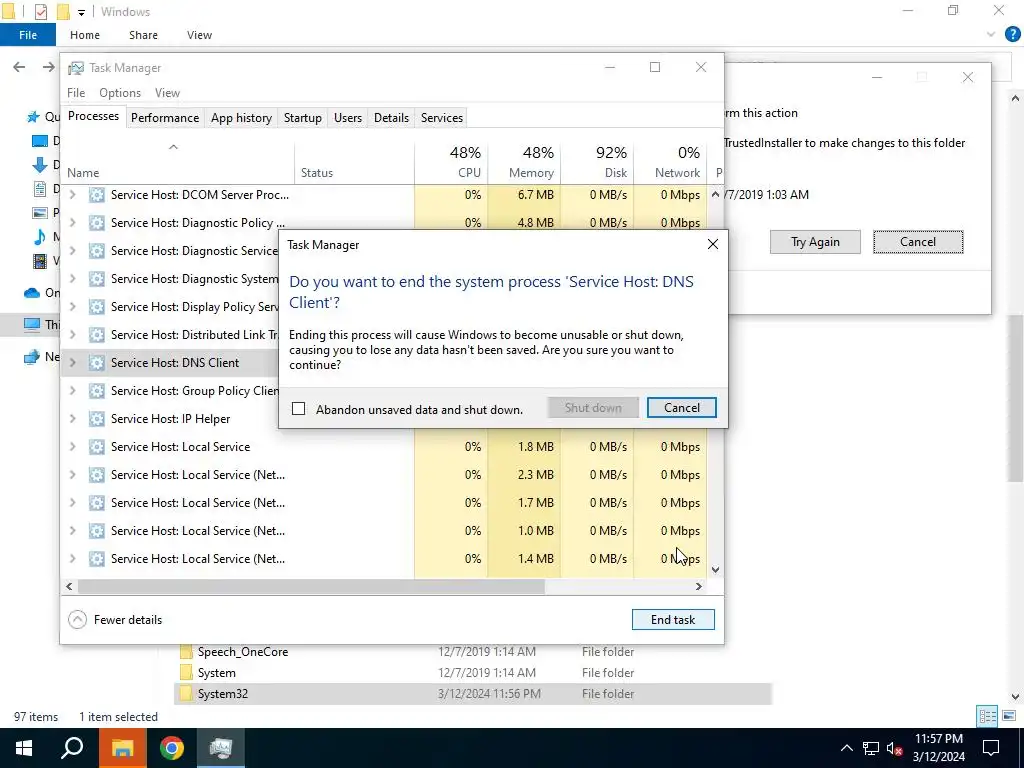This screenshot has width=1024, height=768.
Task: Expand Service Host: DCOM Server Process row
Action: click(x=72, y=195)
